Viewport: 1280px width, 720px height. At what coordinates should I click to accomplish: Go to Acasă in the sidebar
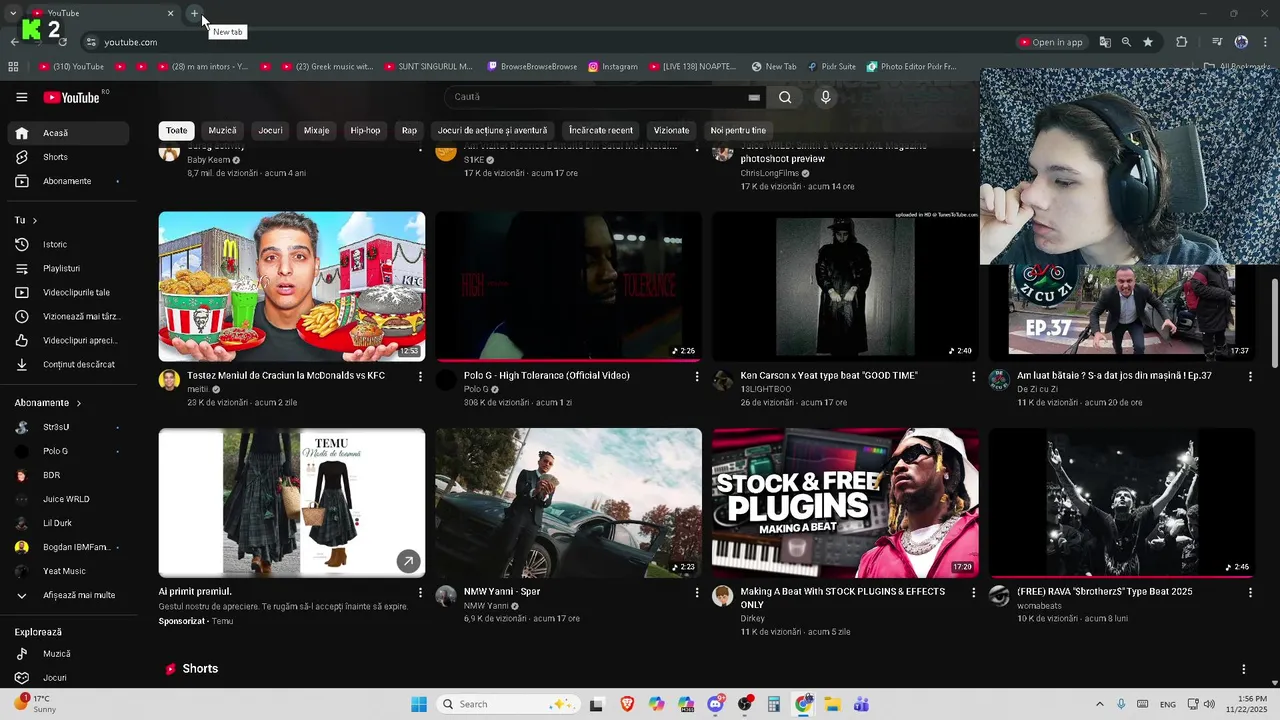tap(70, 133)
